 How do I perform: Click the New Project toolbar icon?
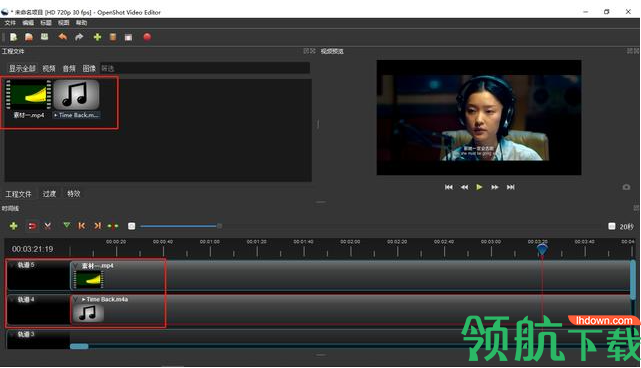pyautogui.click(x=13, y=37)
